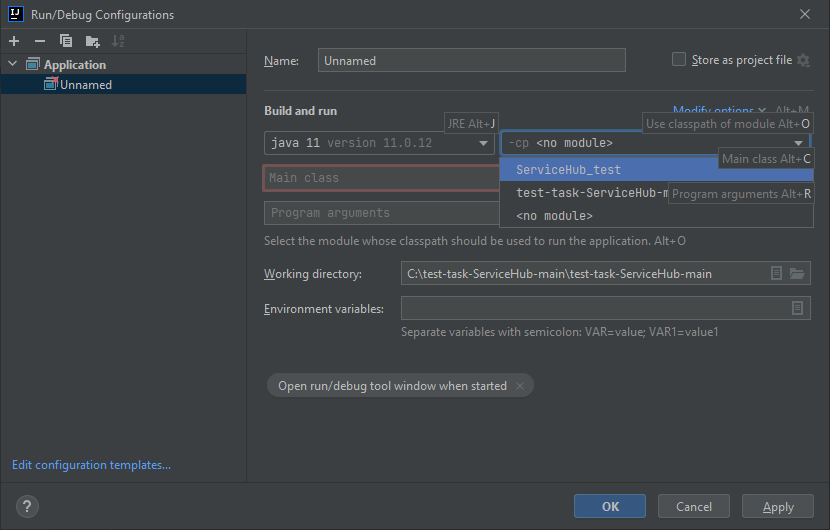Remove the selected configuration with minus icon
Image resolution: width=830 pixels, height=530 pixels.
pos(40,41)
